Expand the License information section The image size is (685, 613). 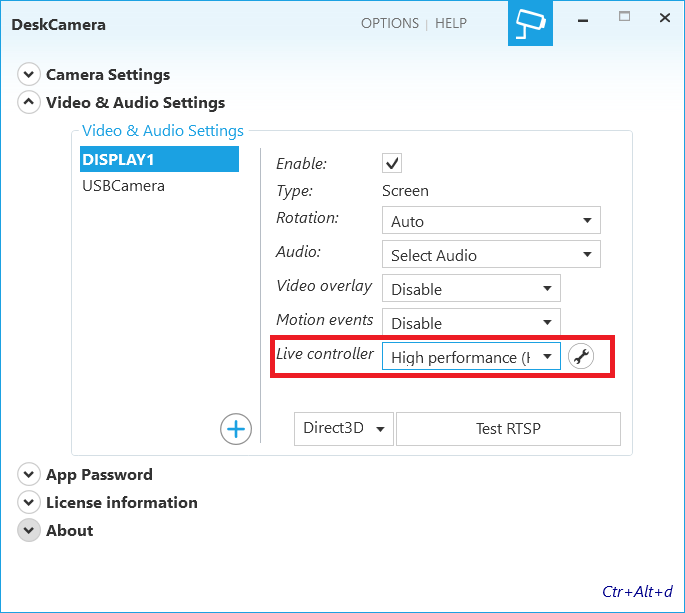29,503
